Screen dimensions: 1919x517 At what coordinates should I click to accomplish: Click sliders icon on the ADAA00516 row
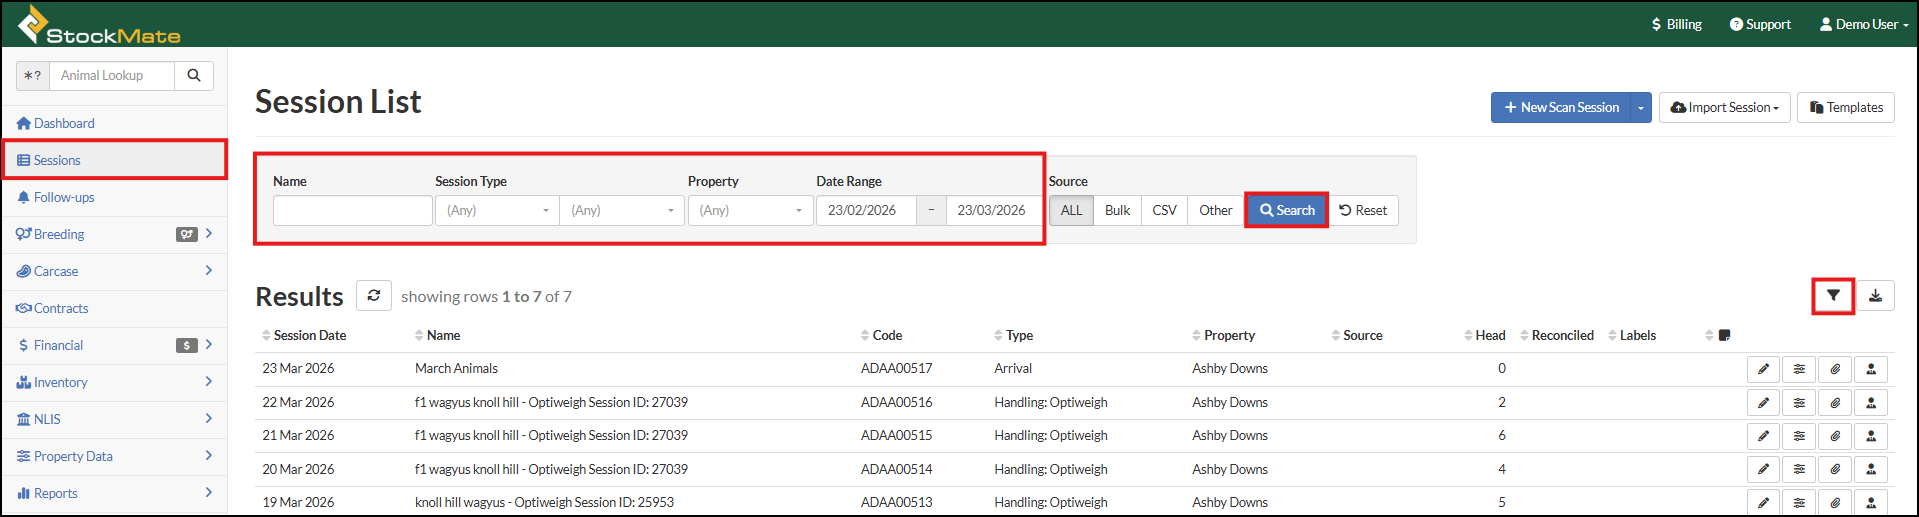pos(1799,403)
